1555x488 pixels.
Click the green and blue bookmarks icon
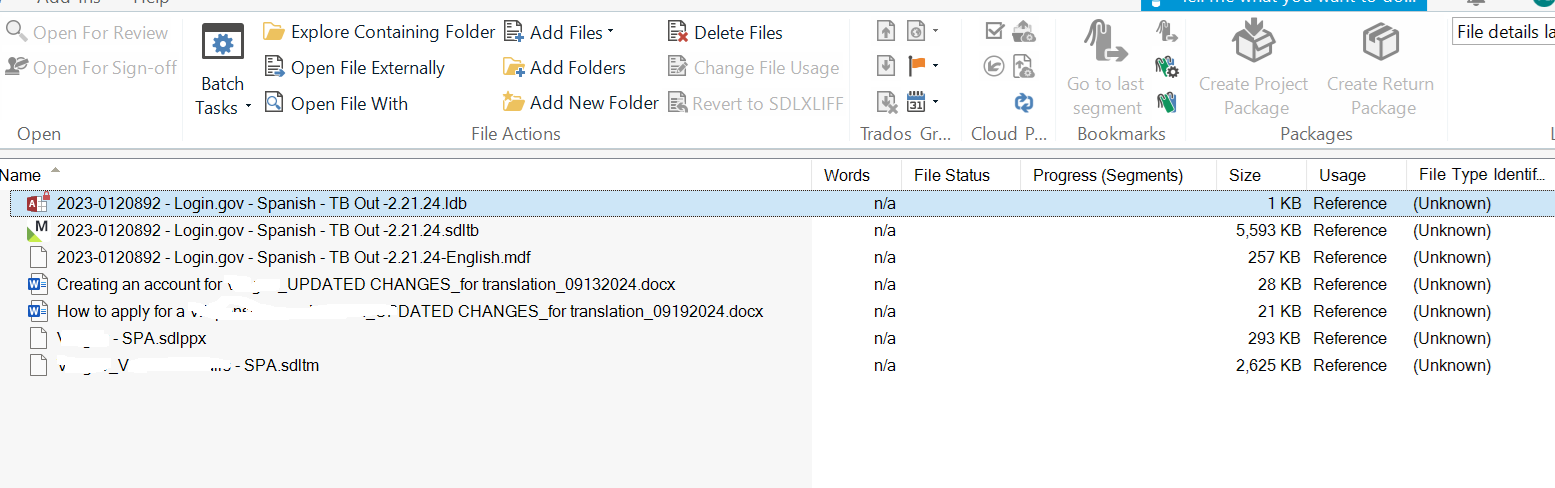[1166, 101]
